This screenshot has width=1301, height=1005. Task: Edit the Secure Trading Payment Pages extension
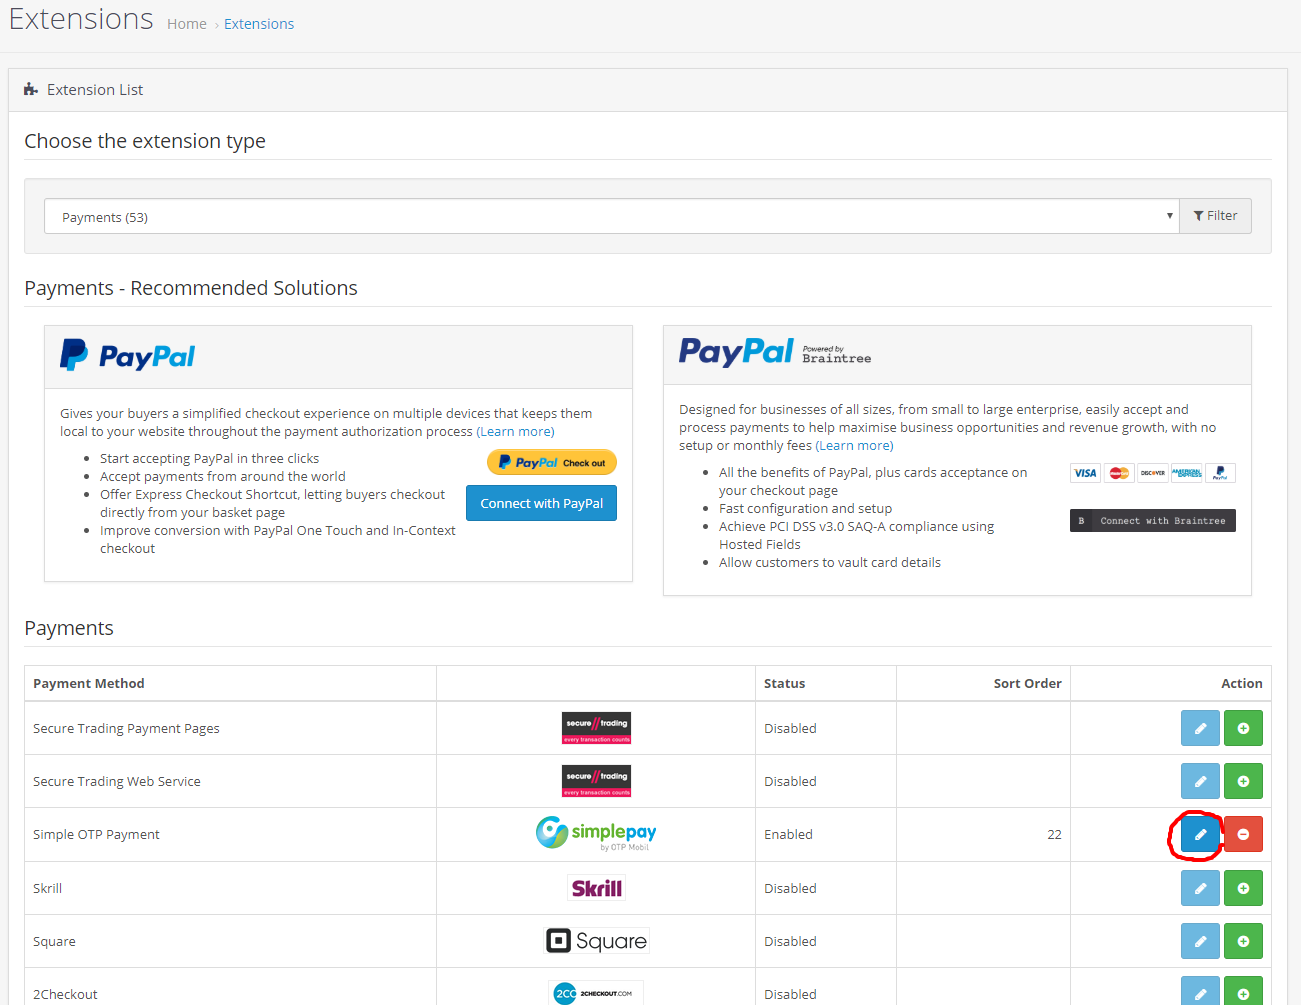pyautogui.click(x=1200, y=728)
